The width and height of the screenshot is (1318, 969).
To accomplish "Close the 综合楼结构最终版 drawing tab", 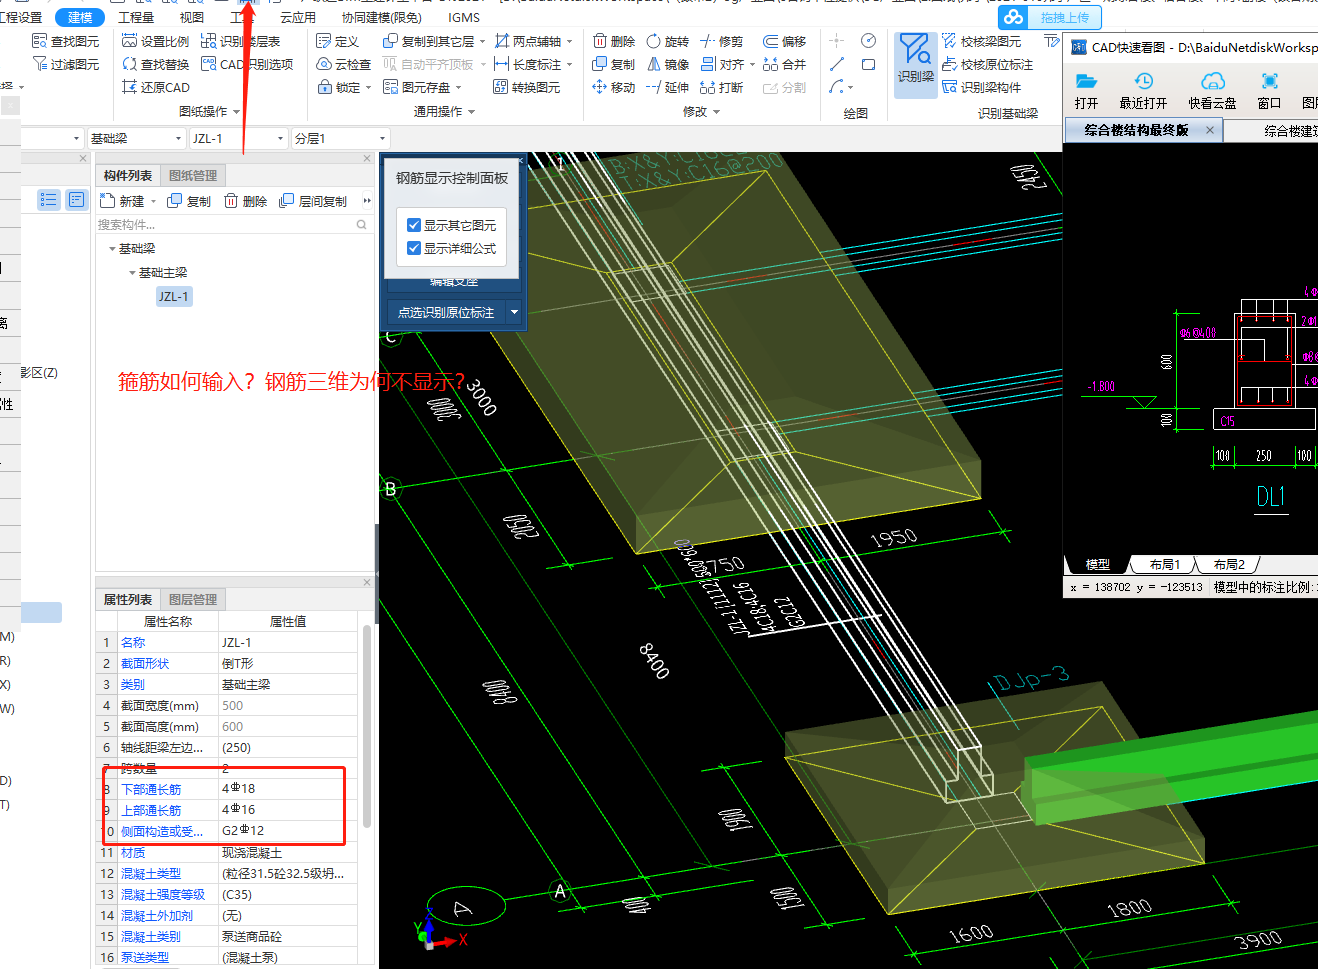I will (x=1210, y=130).
